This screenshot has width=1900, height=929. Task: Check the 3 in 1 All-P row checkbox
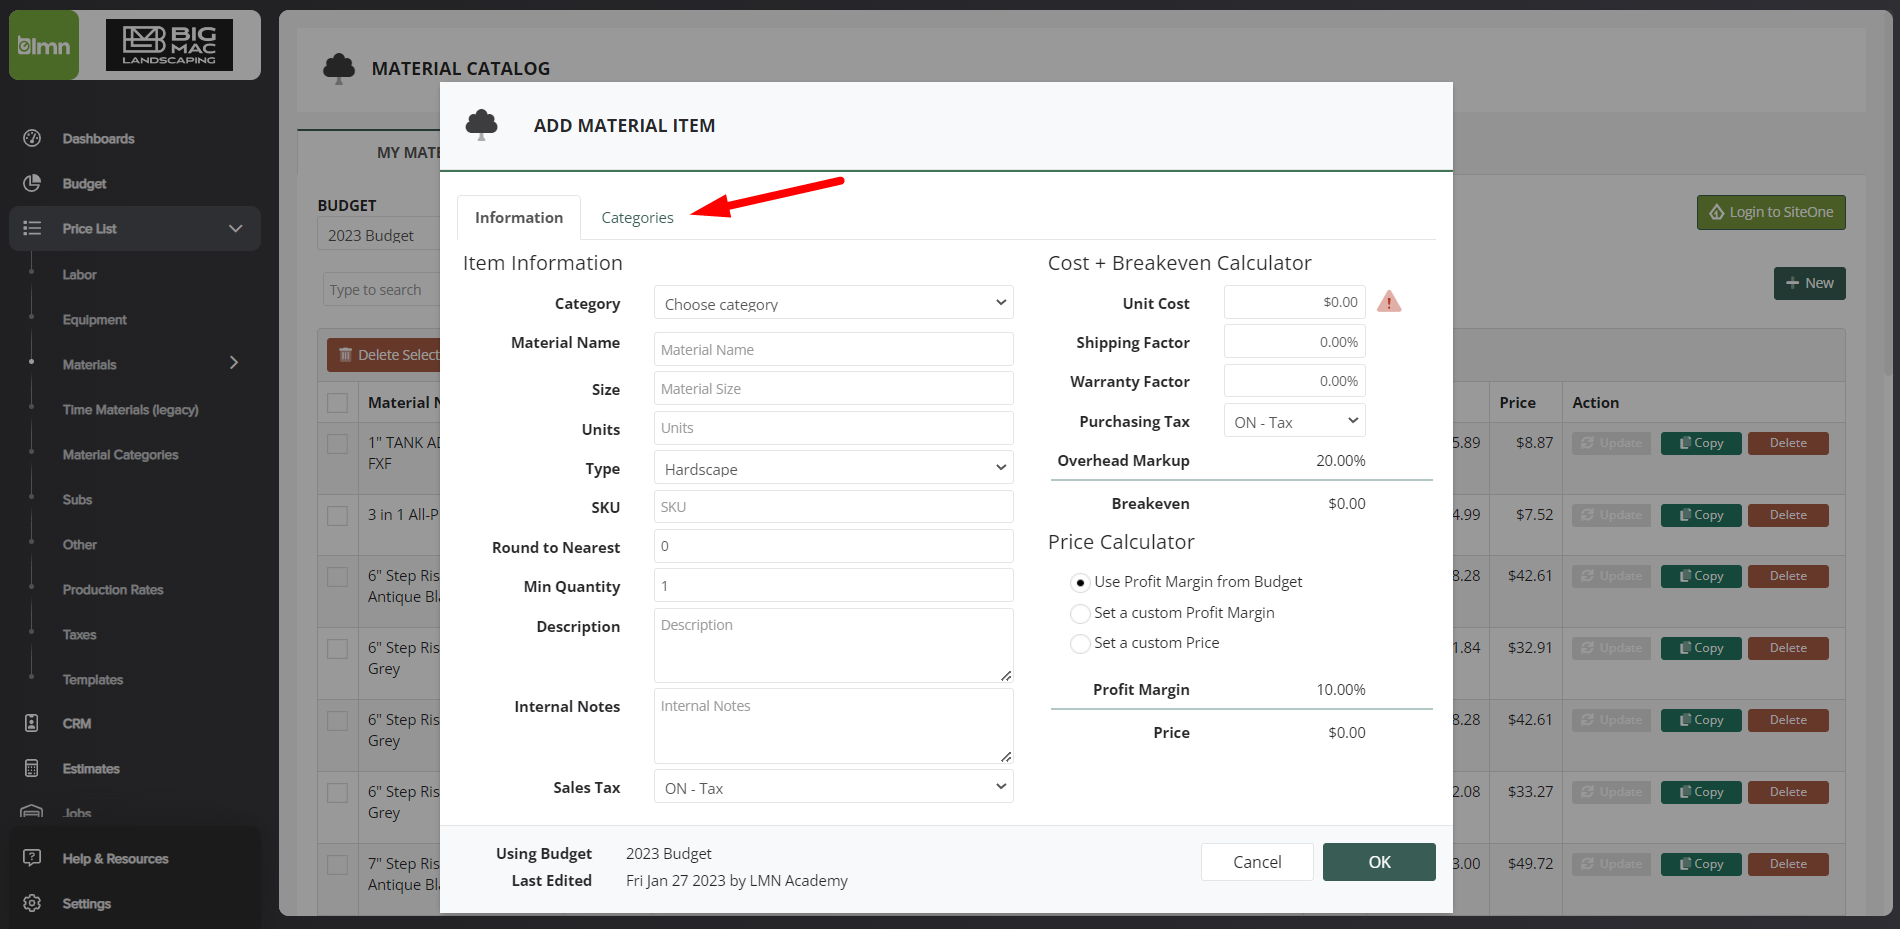tap(338, 515)
